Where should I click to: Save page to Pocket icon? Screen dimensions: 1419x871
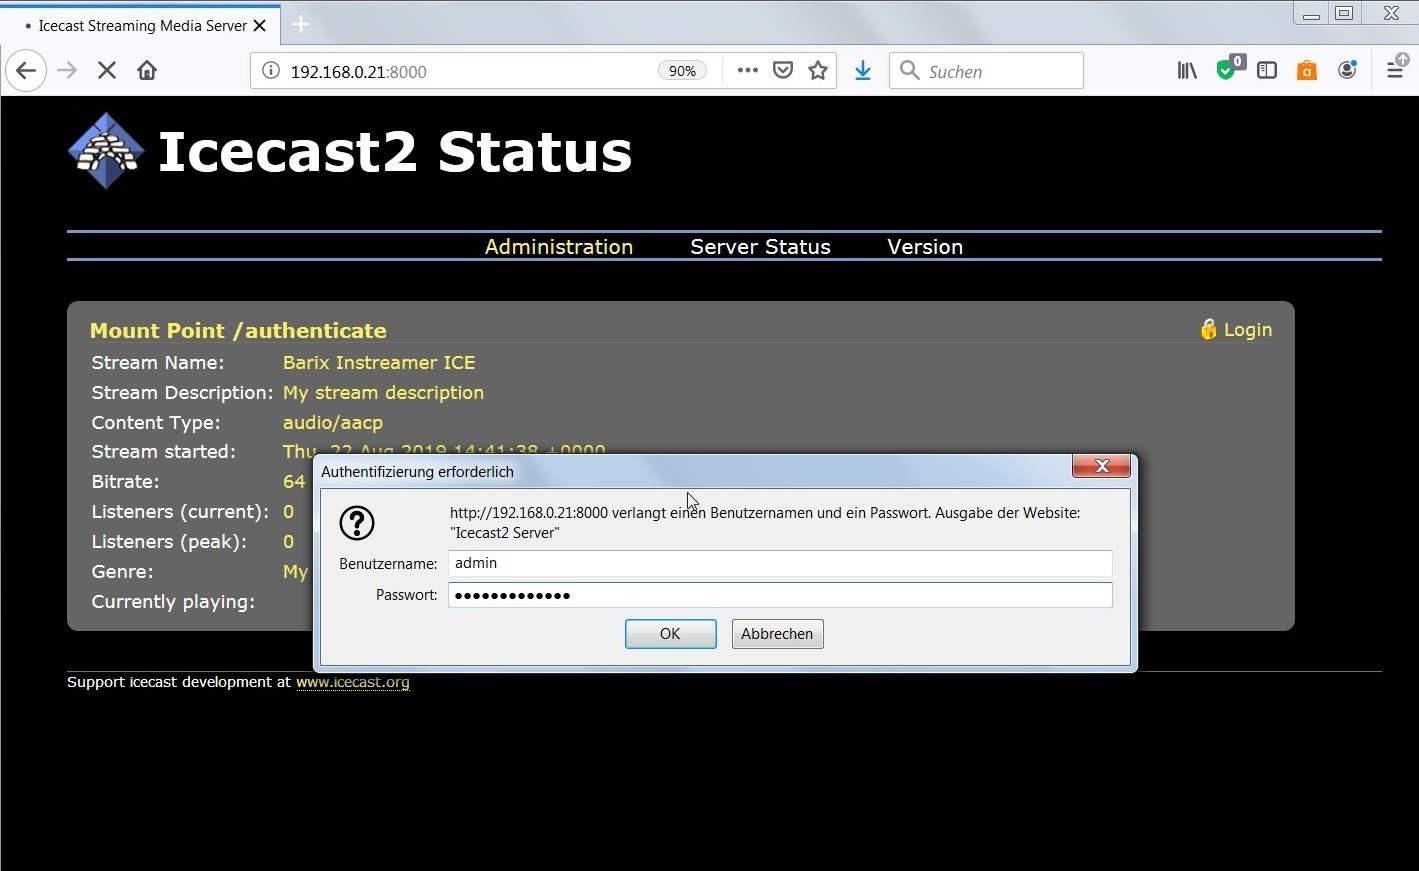(x=783, y=71)
